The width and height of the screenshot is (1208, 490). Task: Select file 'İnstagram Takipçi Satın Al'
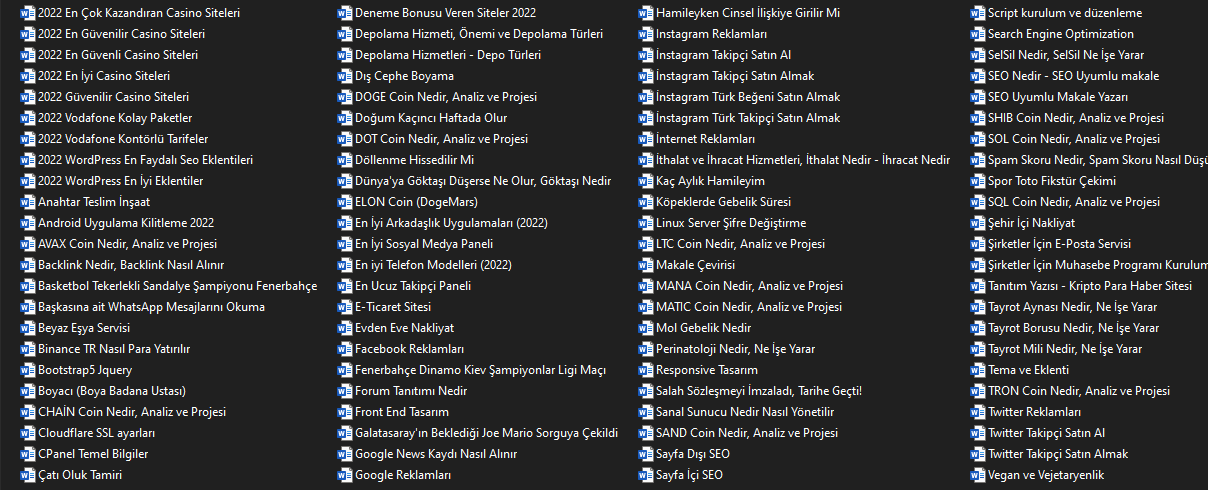(x=724, y=55)
